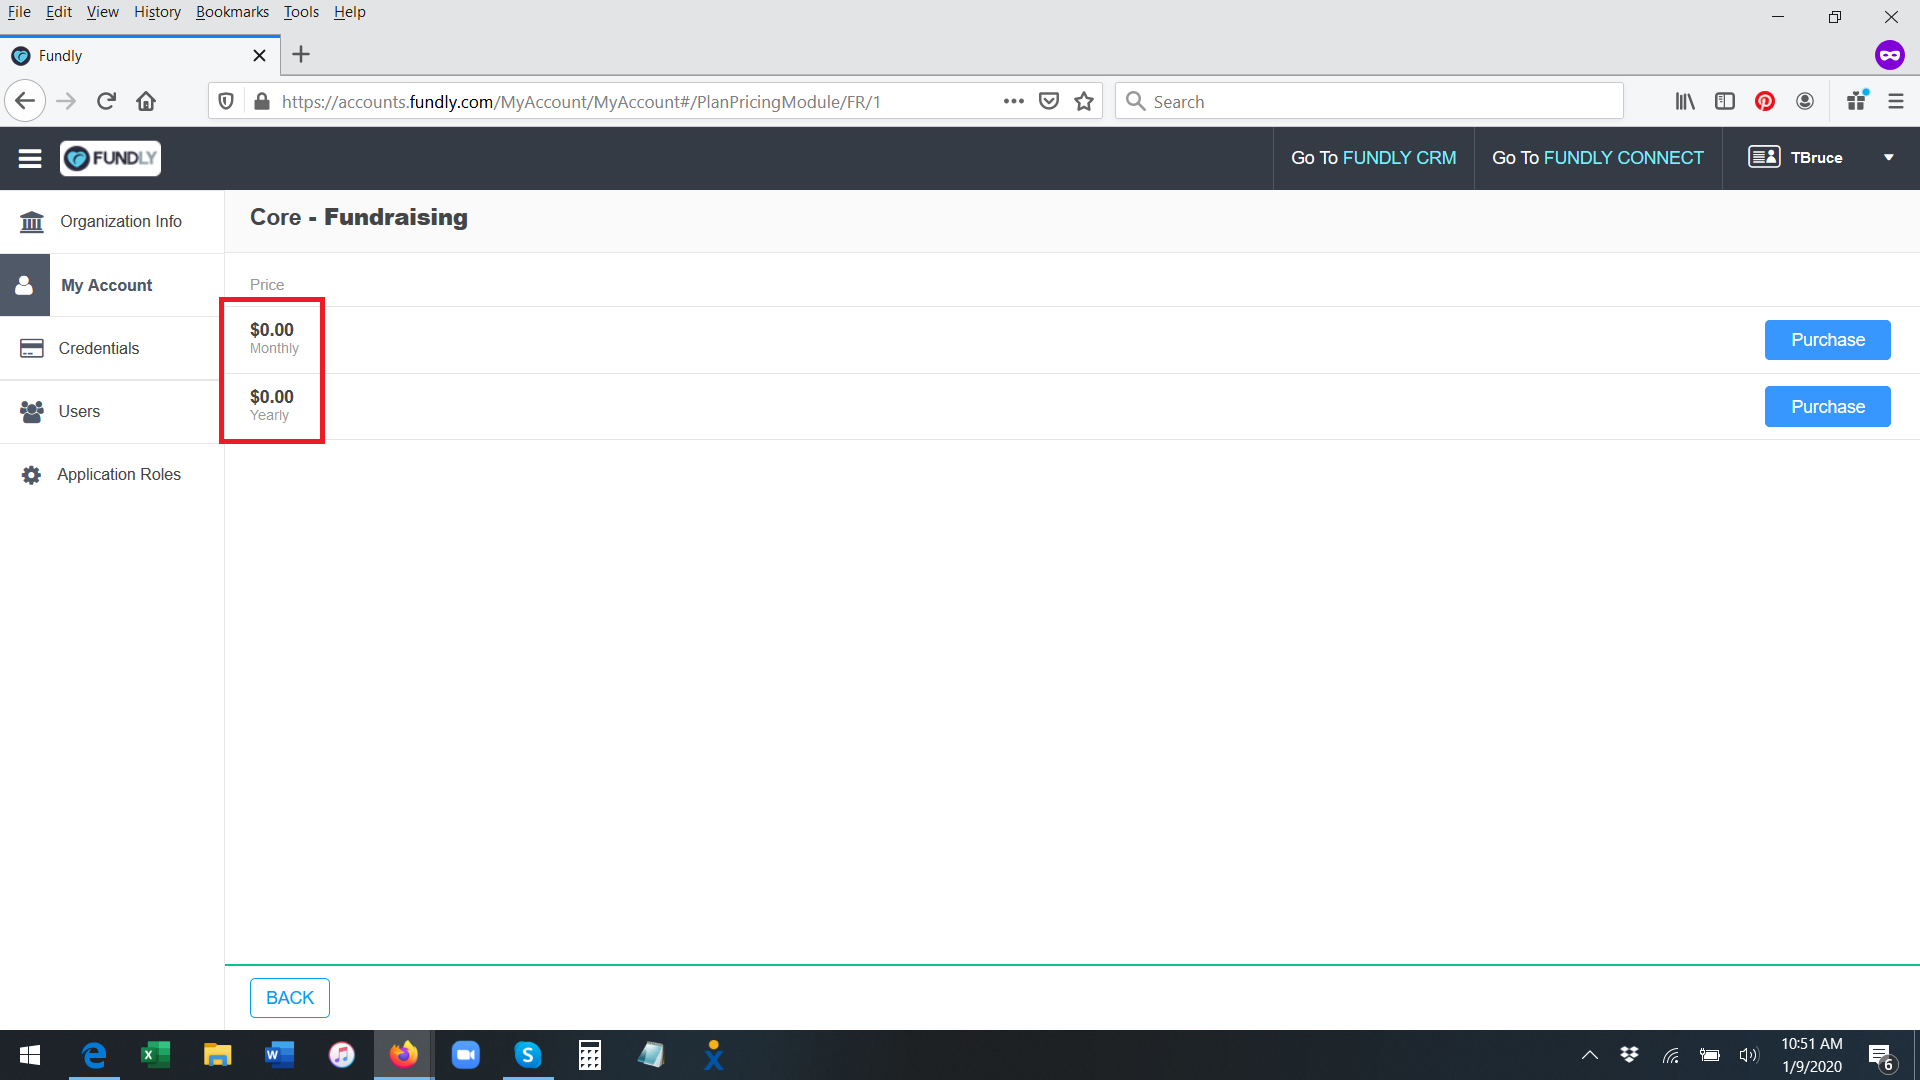Click the gift extension icon
The height and width of the screenshot is (1080, 1920).
pos(1857,101)
